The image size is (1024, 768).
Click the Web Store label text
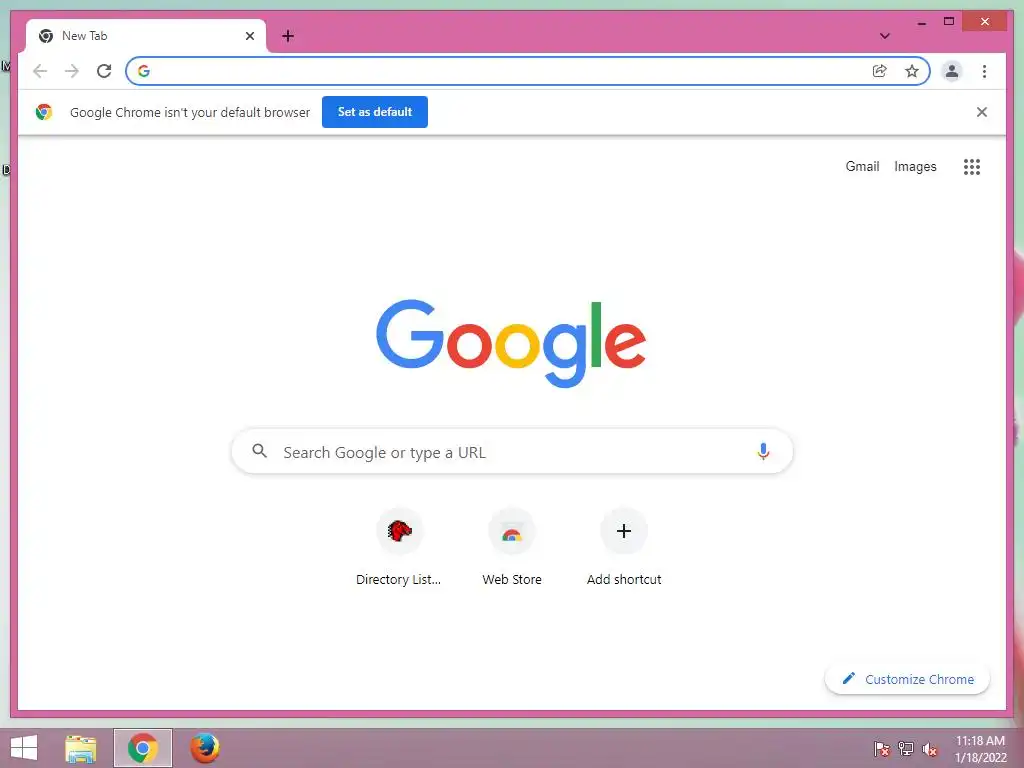coord(512,579)
